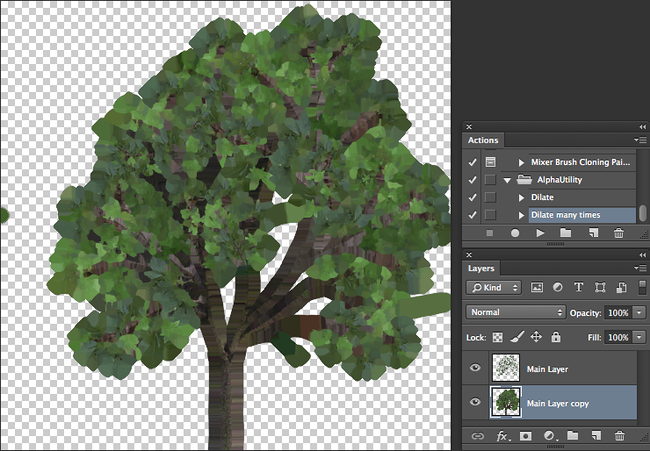Play the selected action in Actions panel

click(x=541, y=233)
